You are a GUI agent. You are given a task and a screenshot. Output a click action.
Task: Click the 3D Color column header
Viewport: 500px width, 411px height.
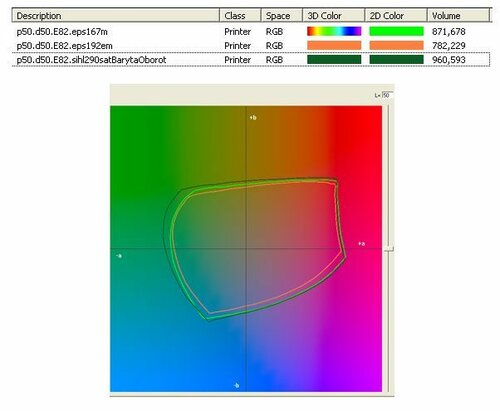333,16
